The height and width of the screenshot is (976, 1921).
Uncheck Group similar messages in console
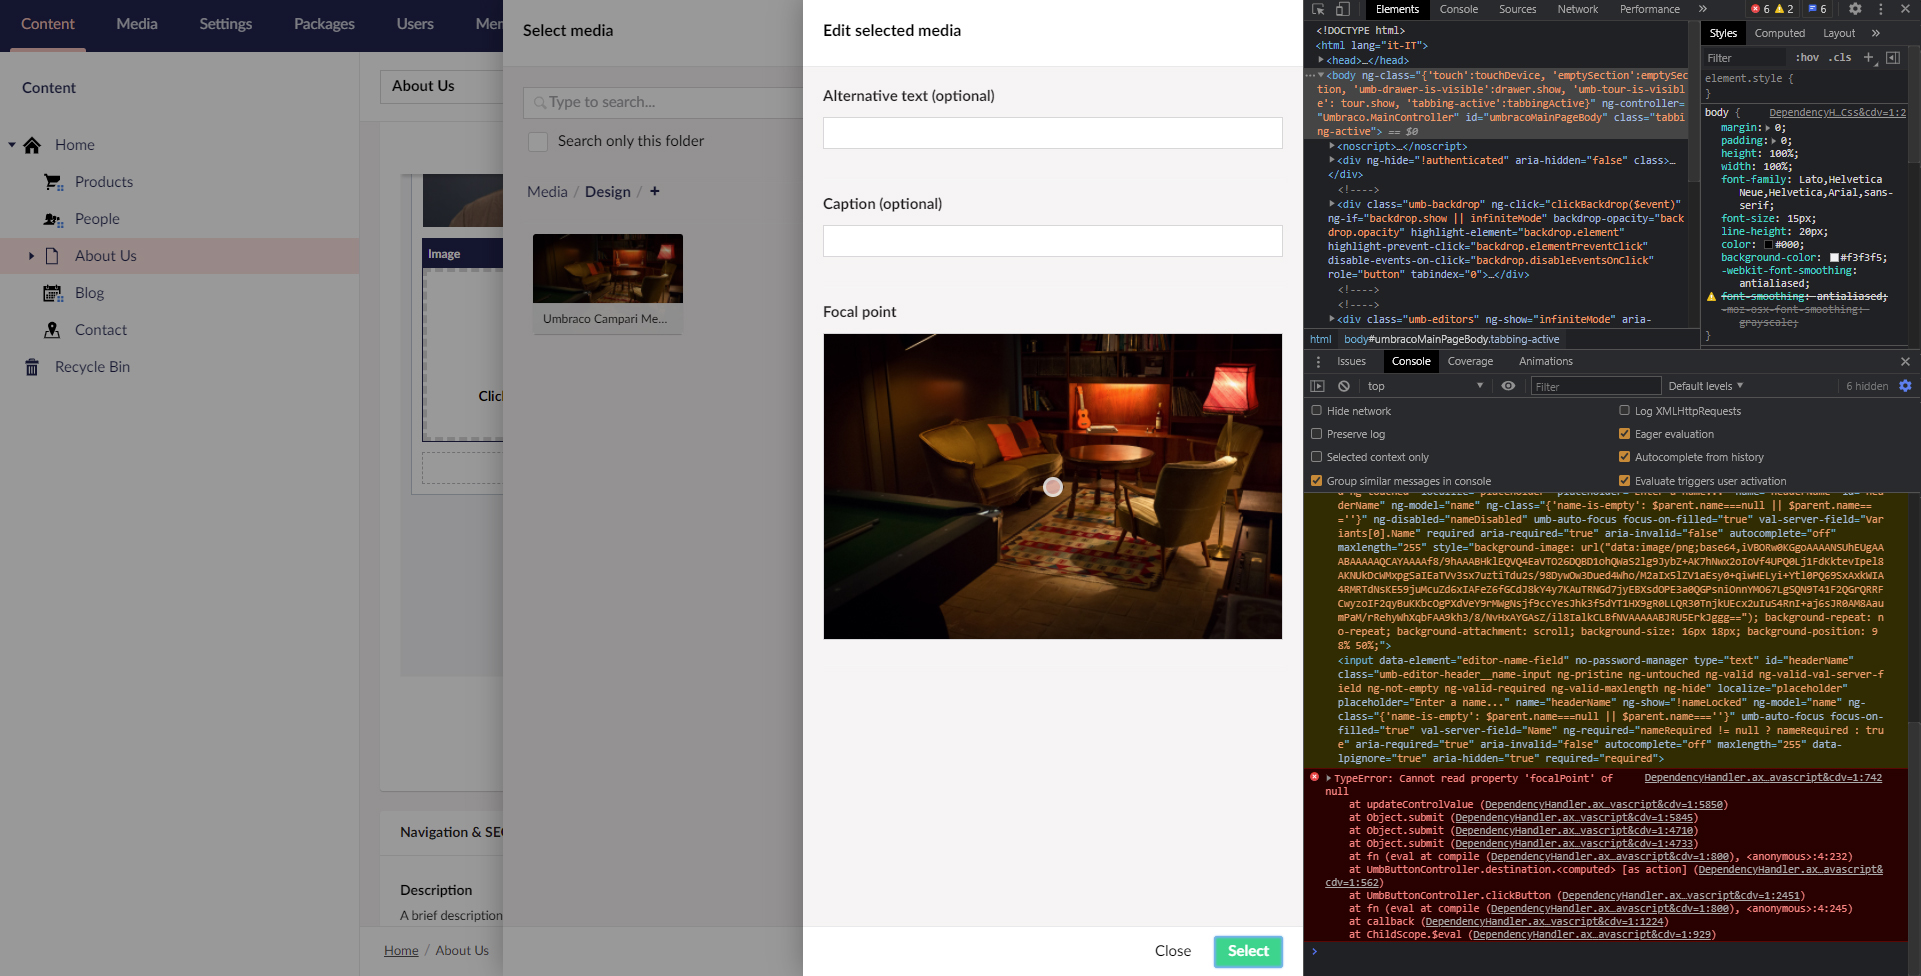click(x=1317, y=481)
